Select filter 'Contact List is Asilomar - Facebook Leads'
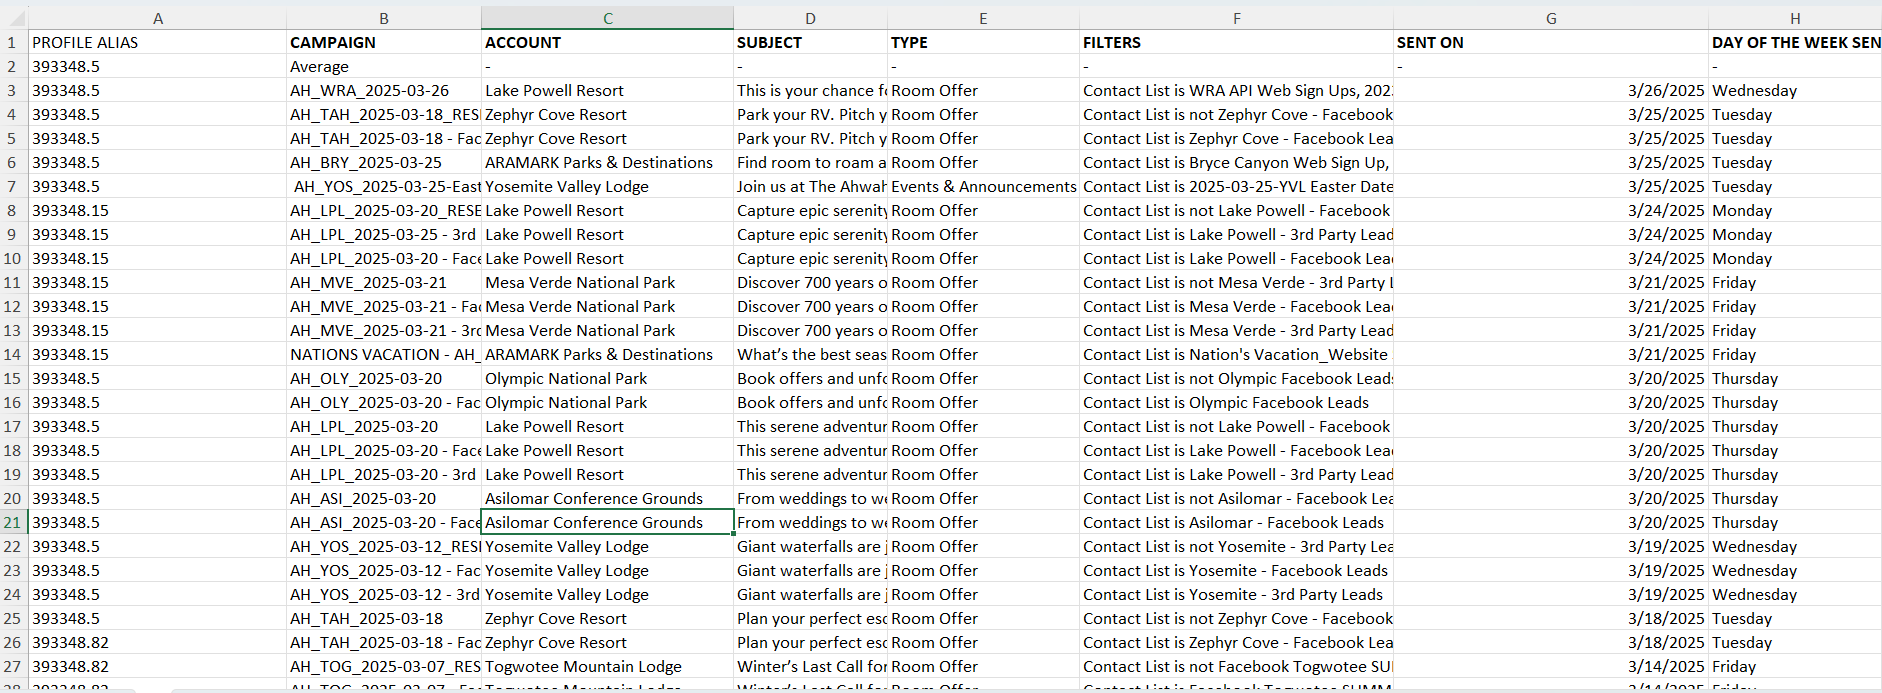The height and width of the screenshot is (693, 1882). (1236, 522)
